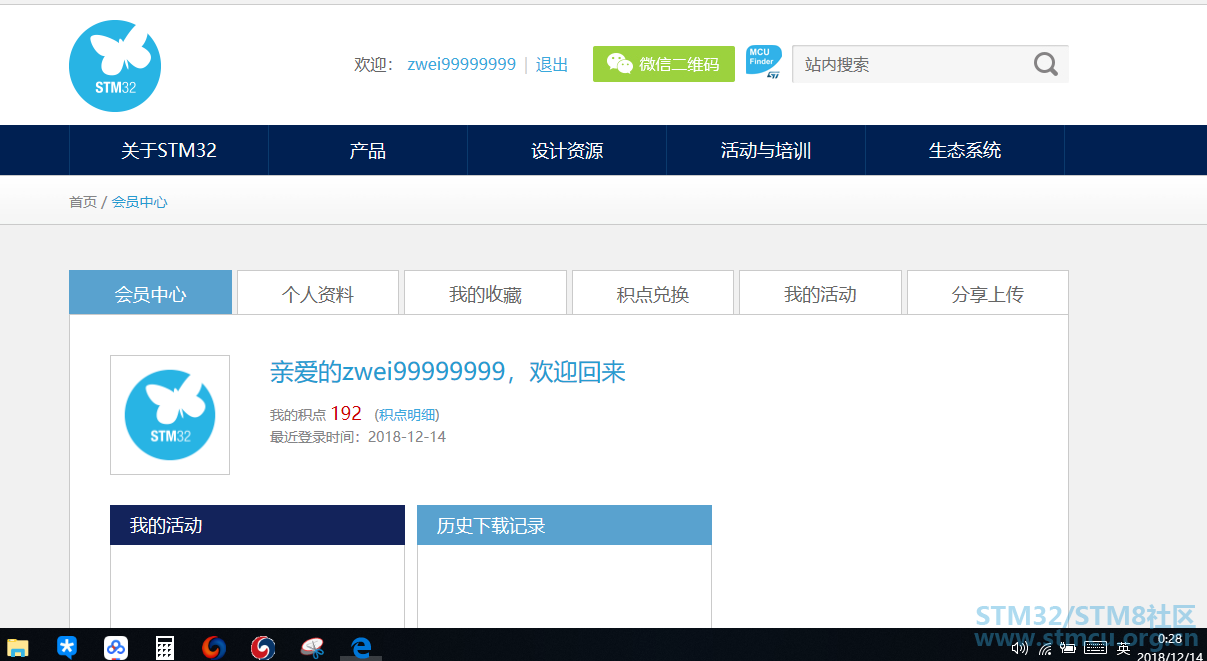1207x661 pixels.
Task: Open the MCU Finder icon
Action: pos(764,63)
